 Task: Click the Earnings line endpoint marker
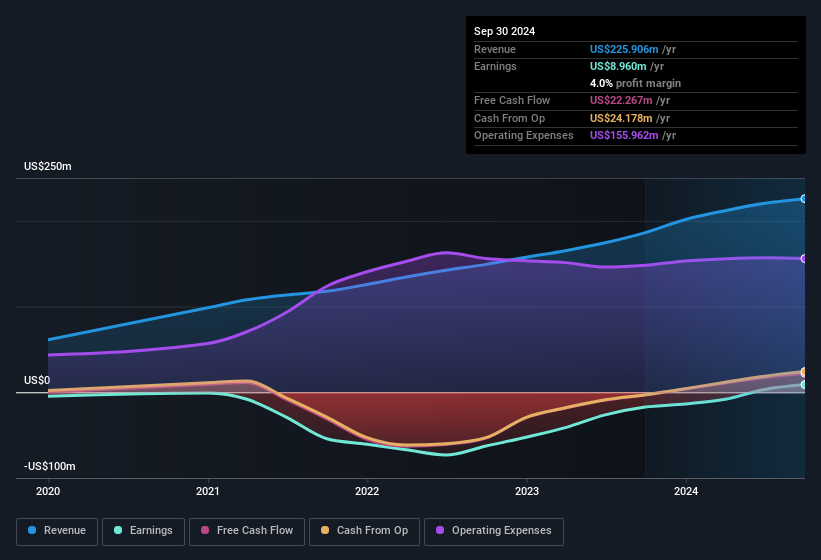[804, 385]
